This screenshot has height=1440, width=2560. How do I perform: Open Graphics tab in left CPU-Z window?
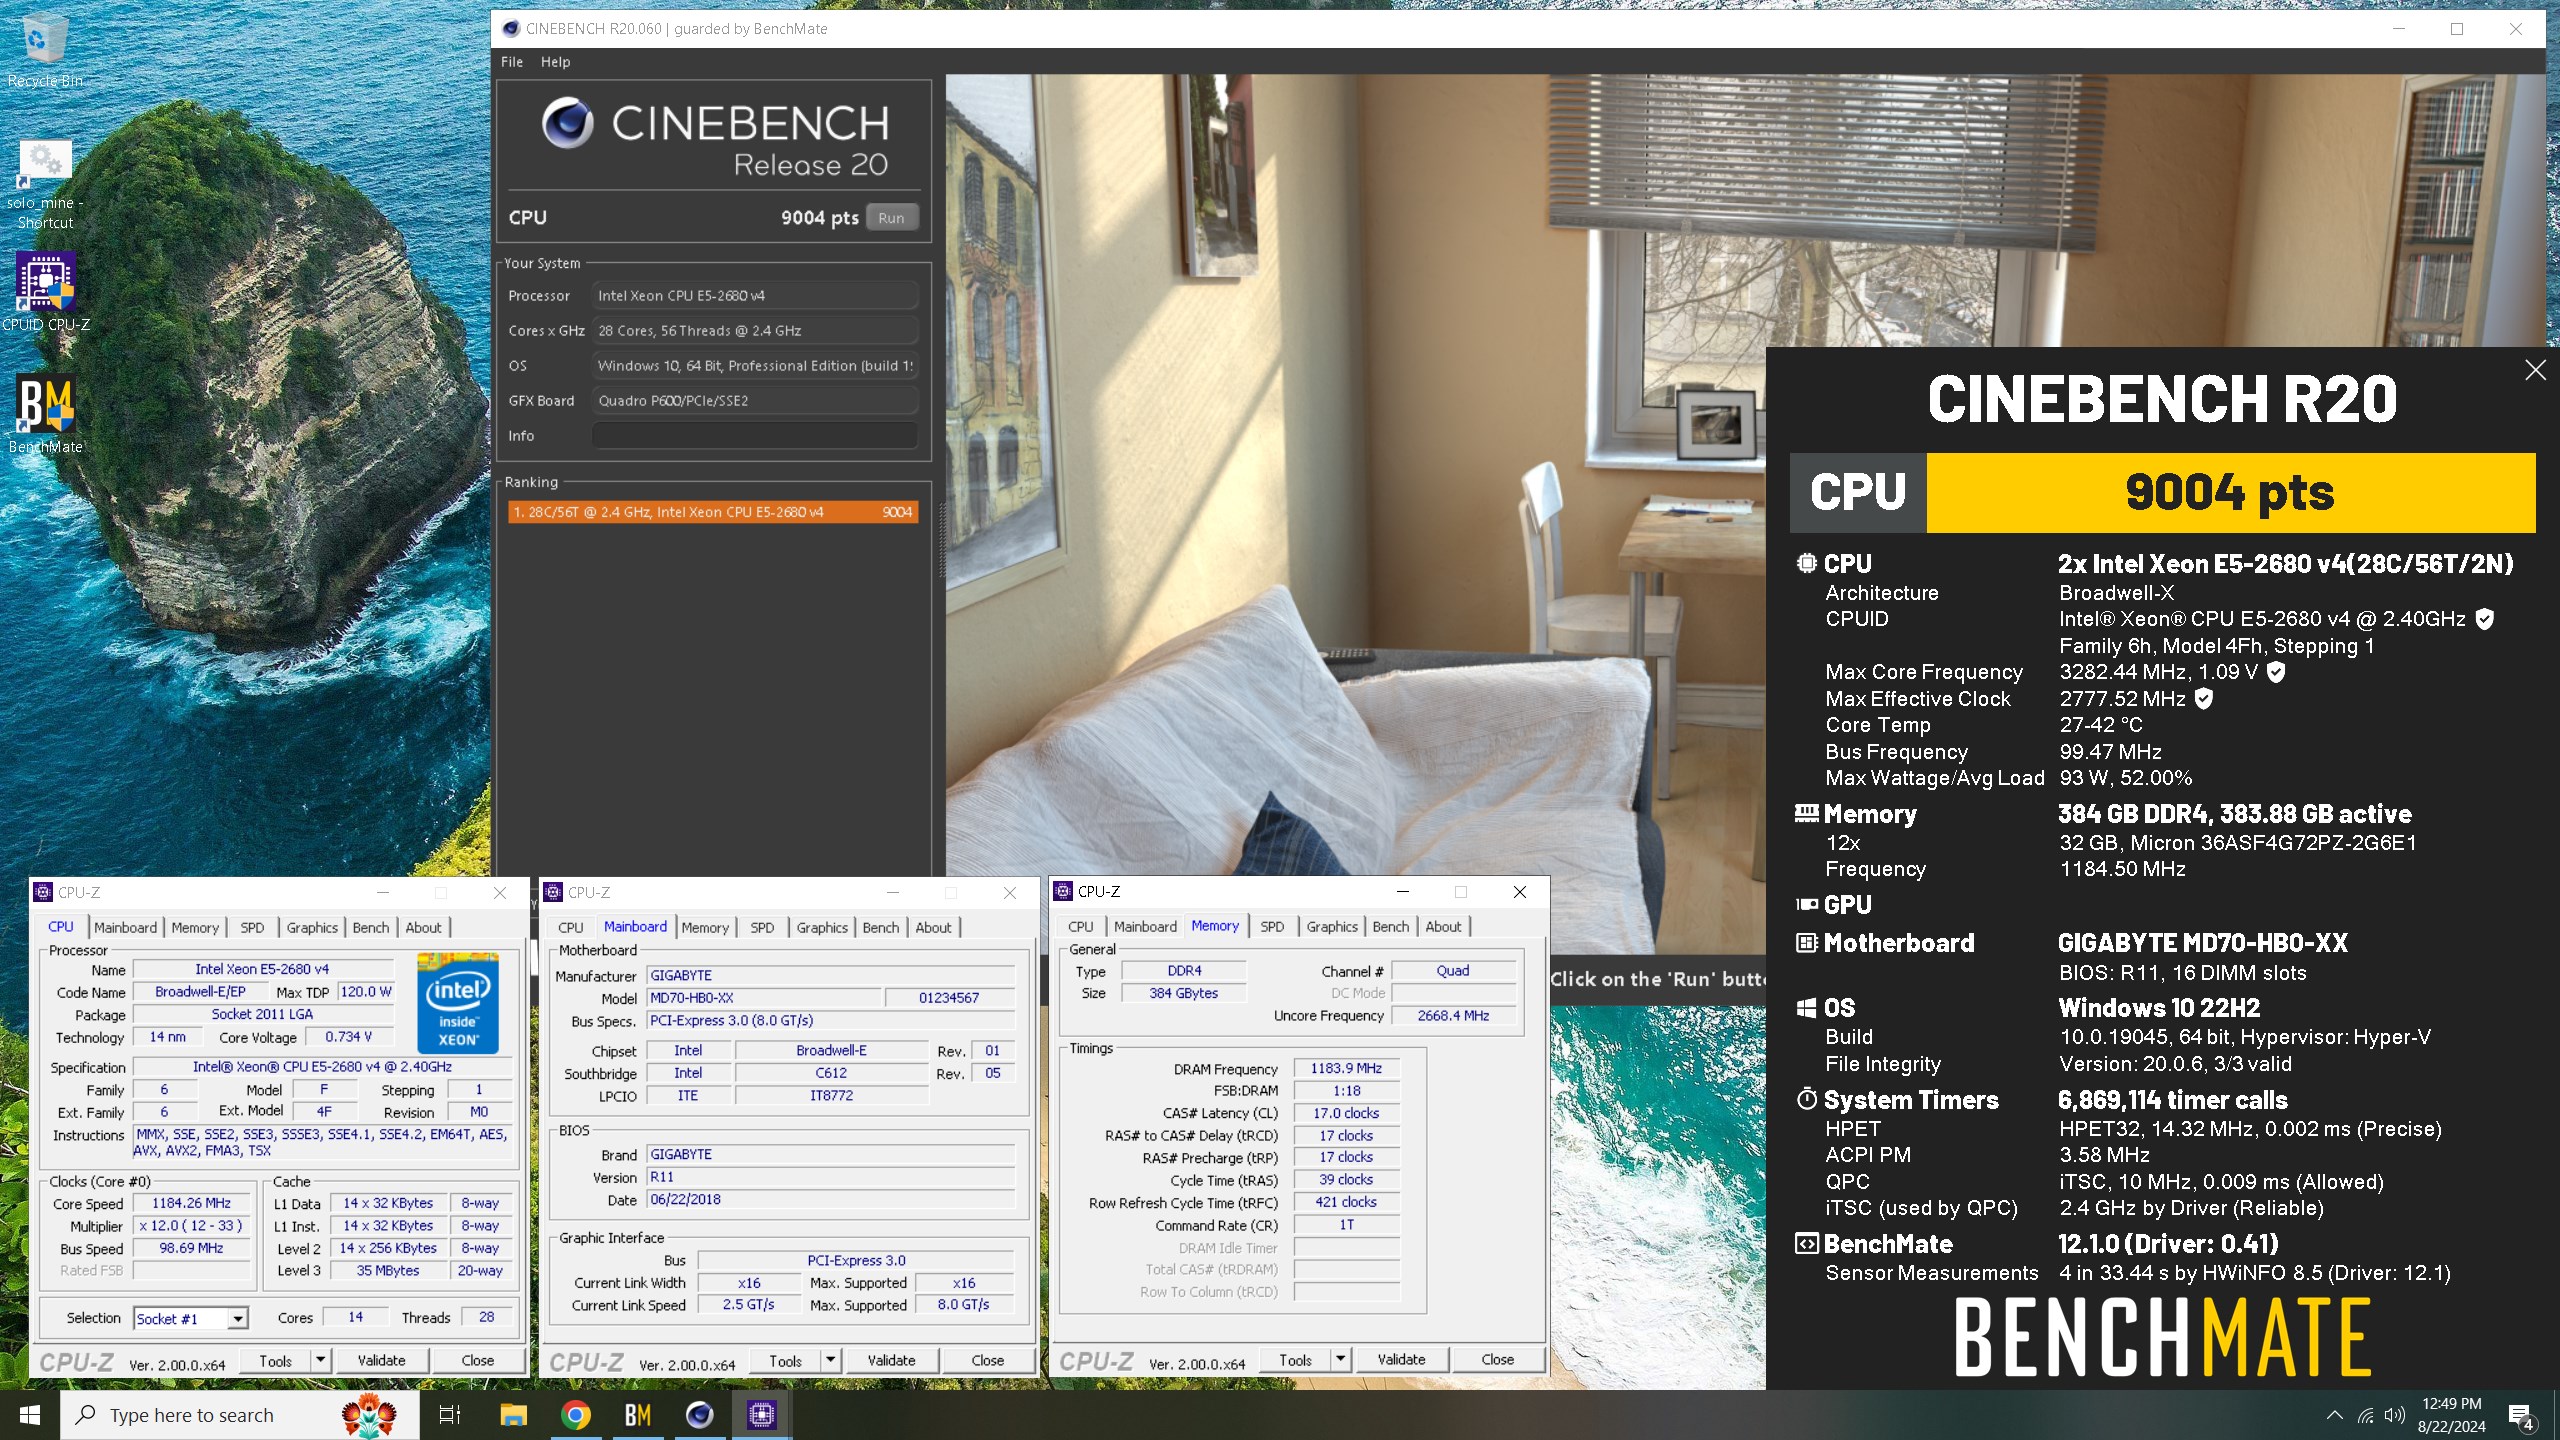pyautogui.click(x=312, y=927)
